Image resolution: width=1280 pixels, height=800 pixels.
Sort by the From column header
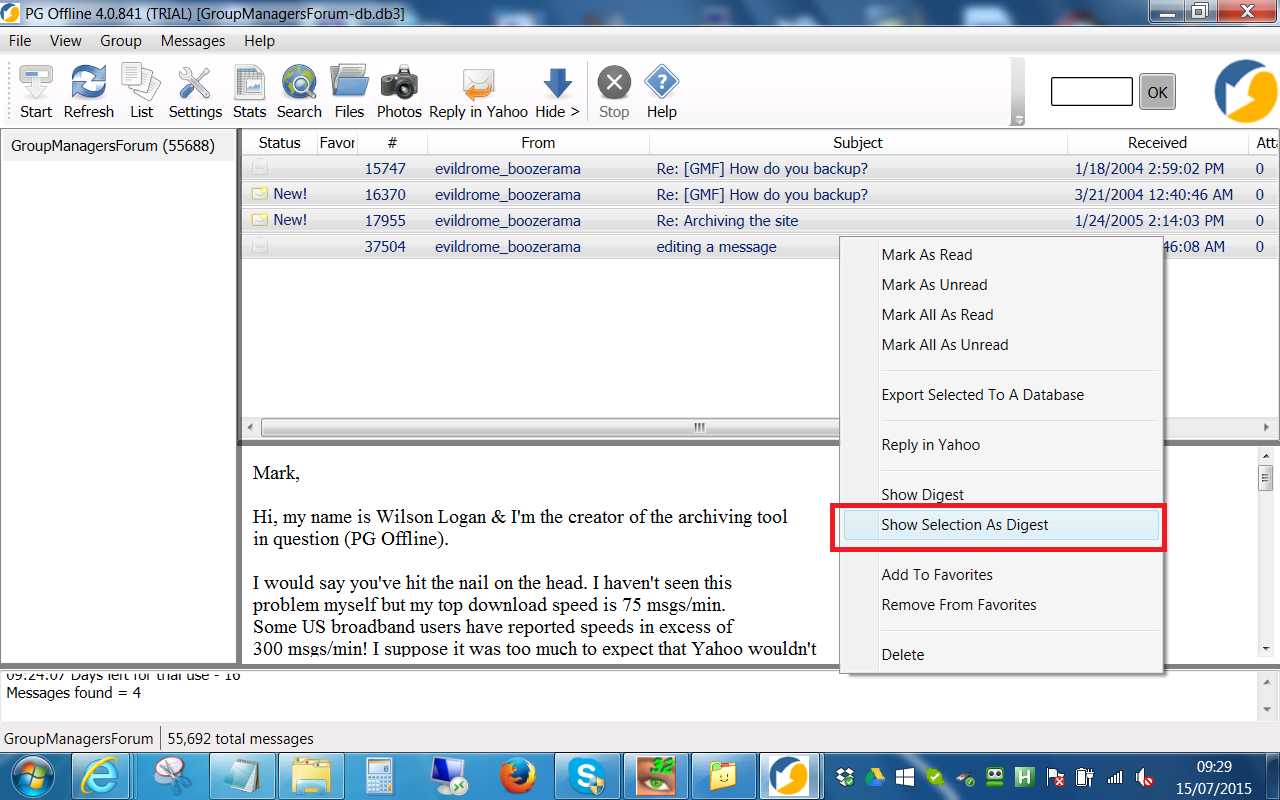click(538, 143)
